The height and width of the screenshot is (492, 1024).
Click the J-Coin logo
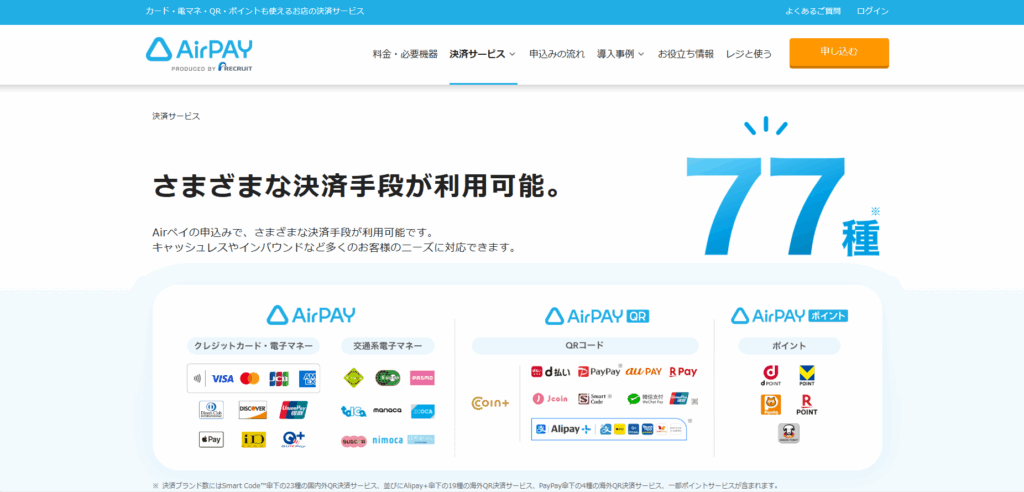click(550, 398)
